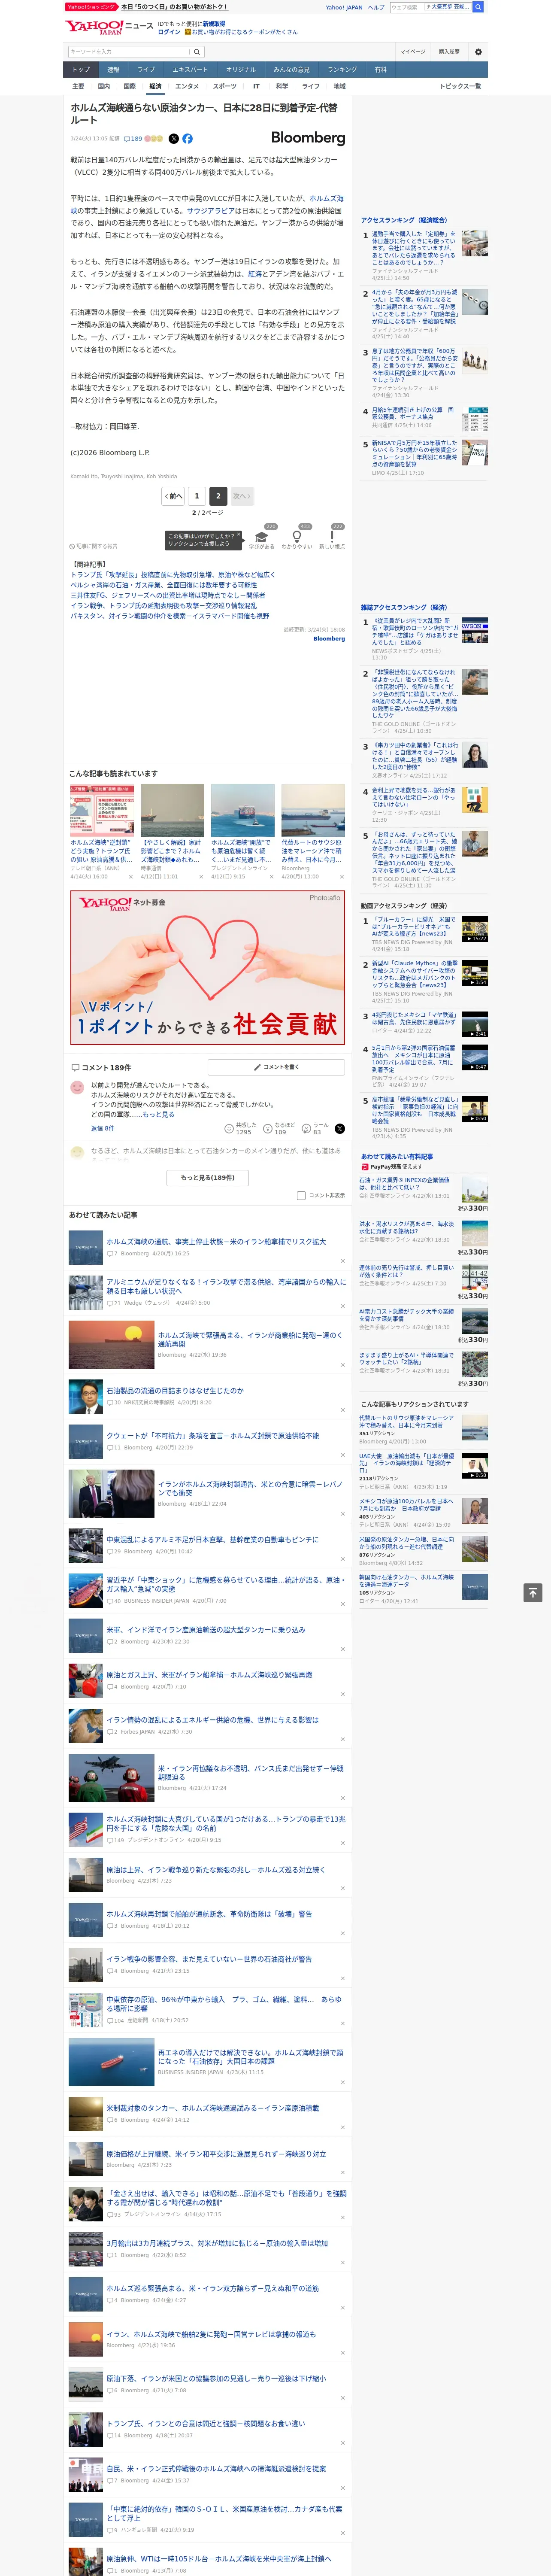The width and height of the screenshot is (551, 2576).
Task: Open the 189 comments count icon under the headline
Action: pyautogui.click(x=133, y=139)
